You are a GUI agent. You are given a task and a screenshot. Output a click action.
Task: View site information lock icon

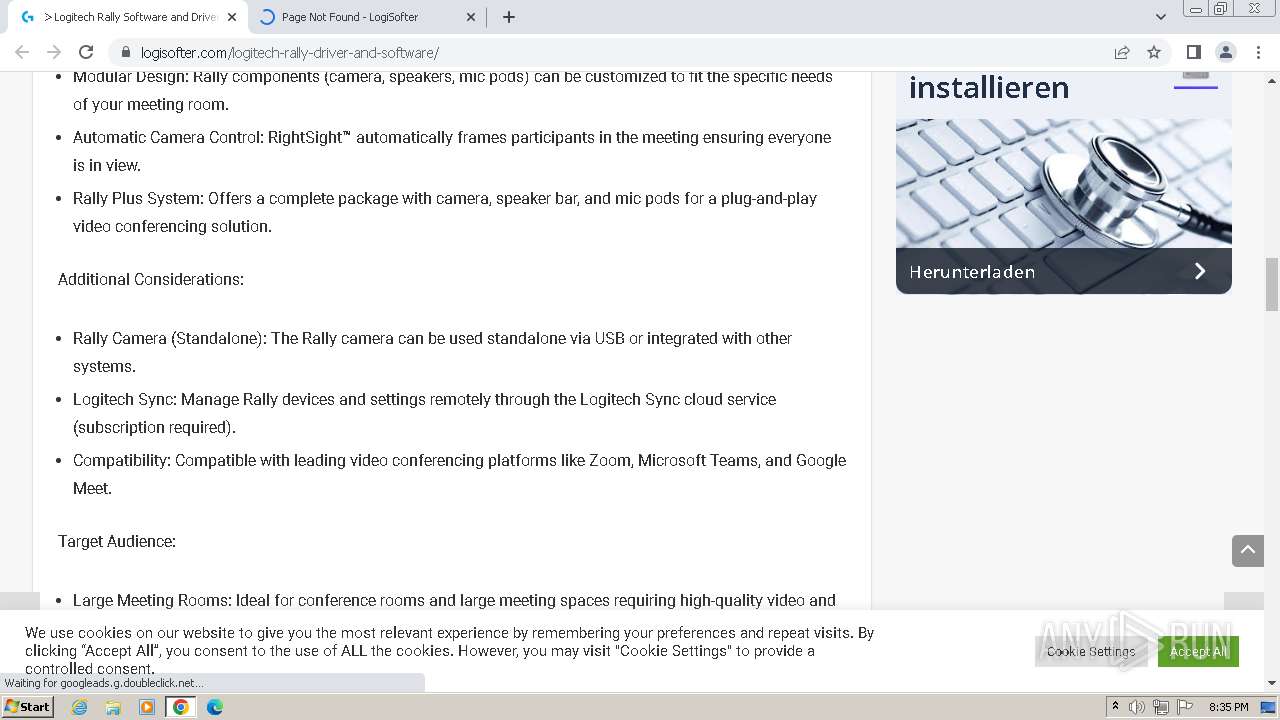(125, 52)
